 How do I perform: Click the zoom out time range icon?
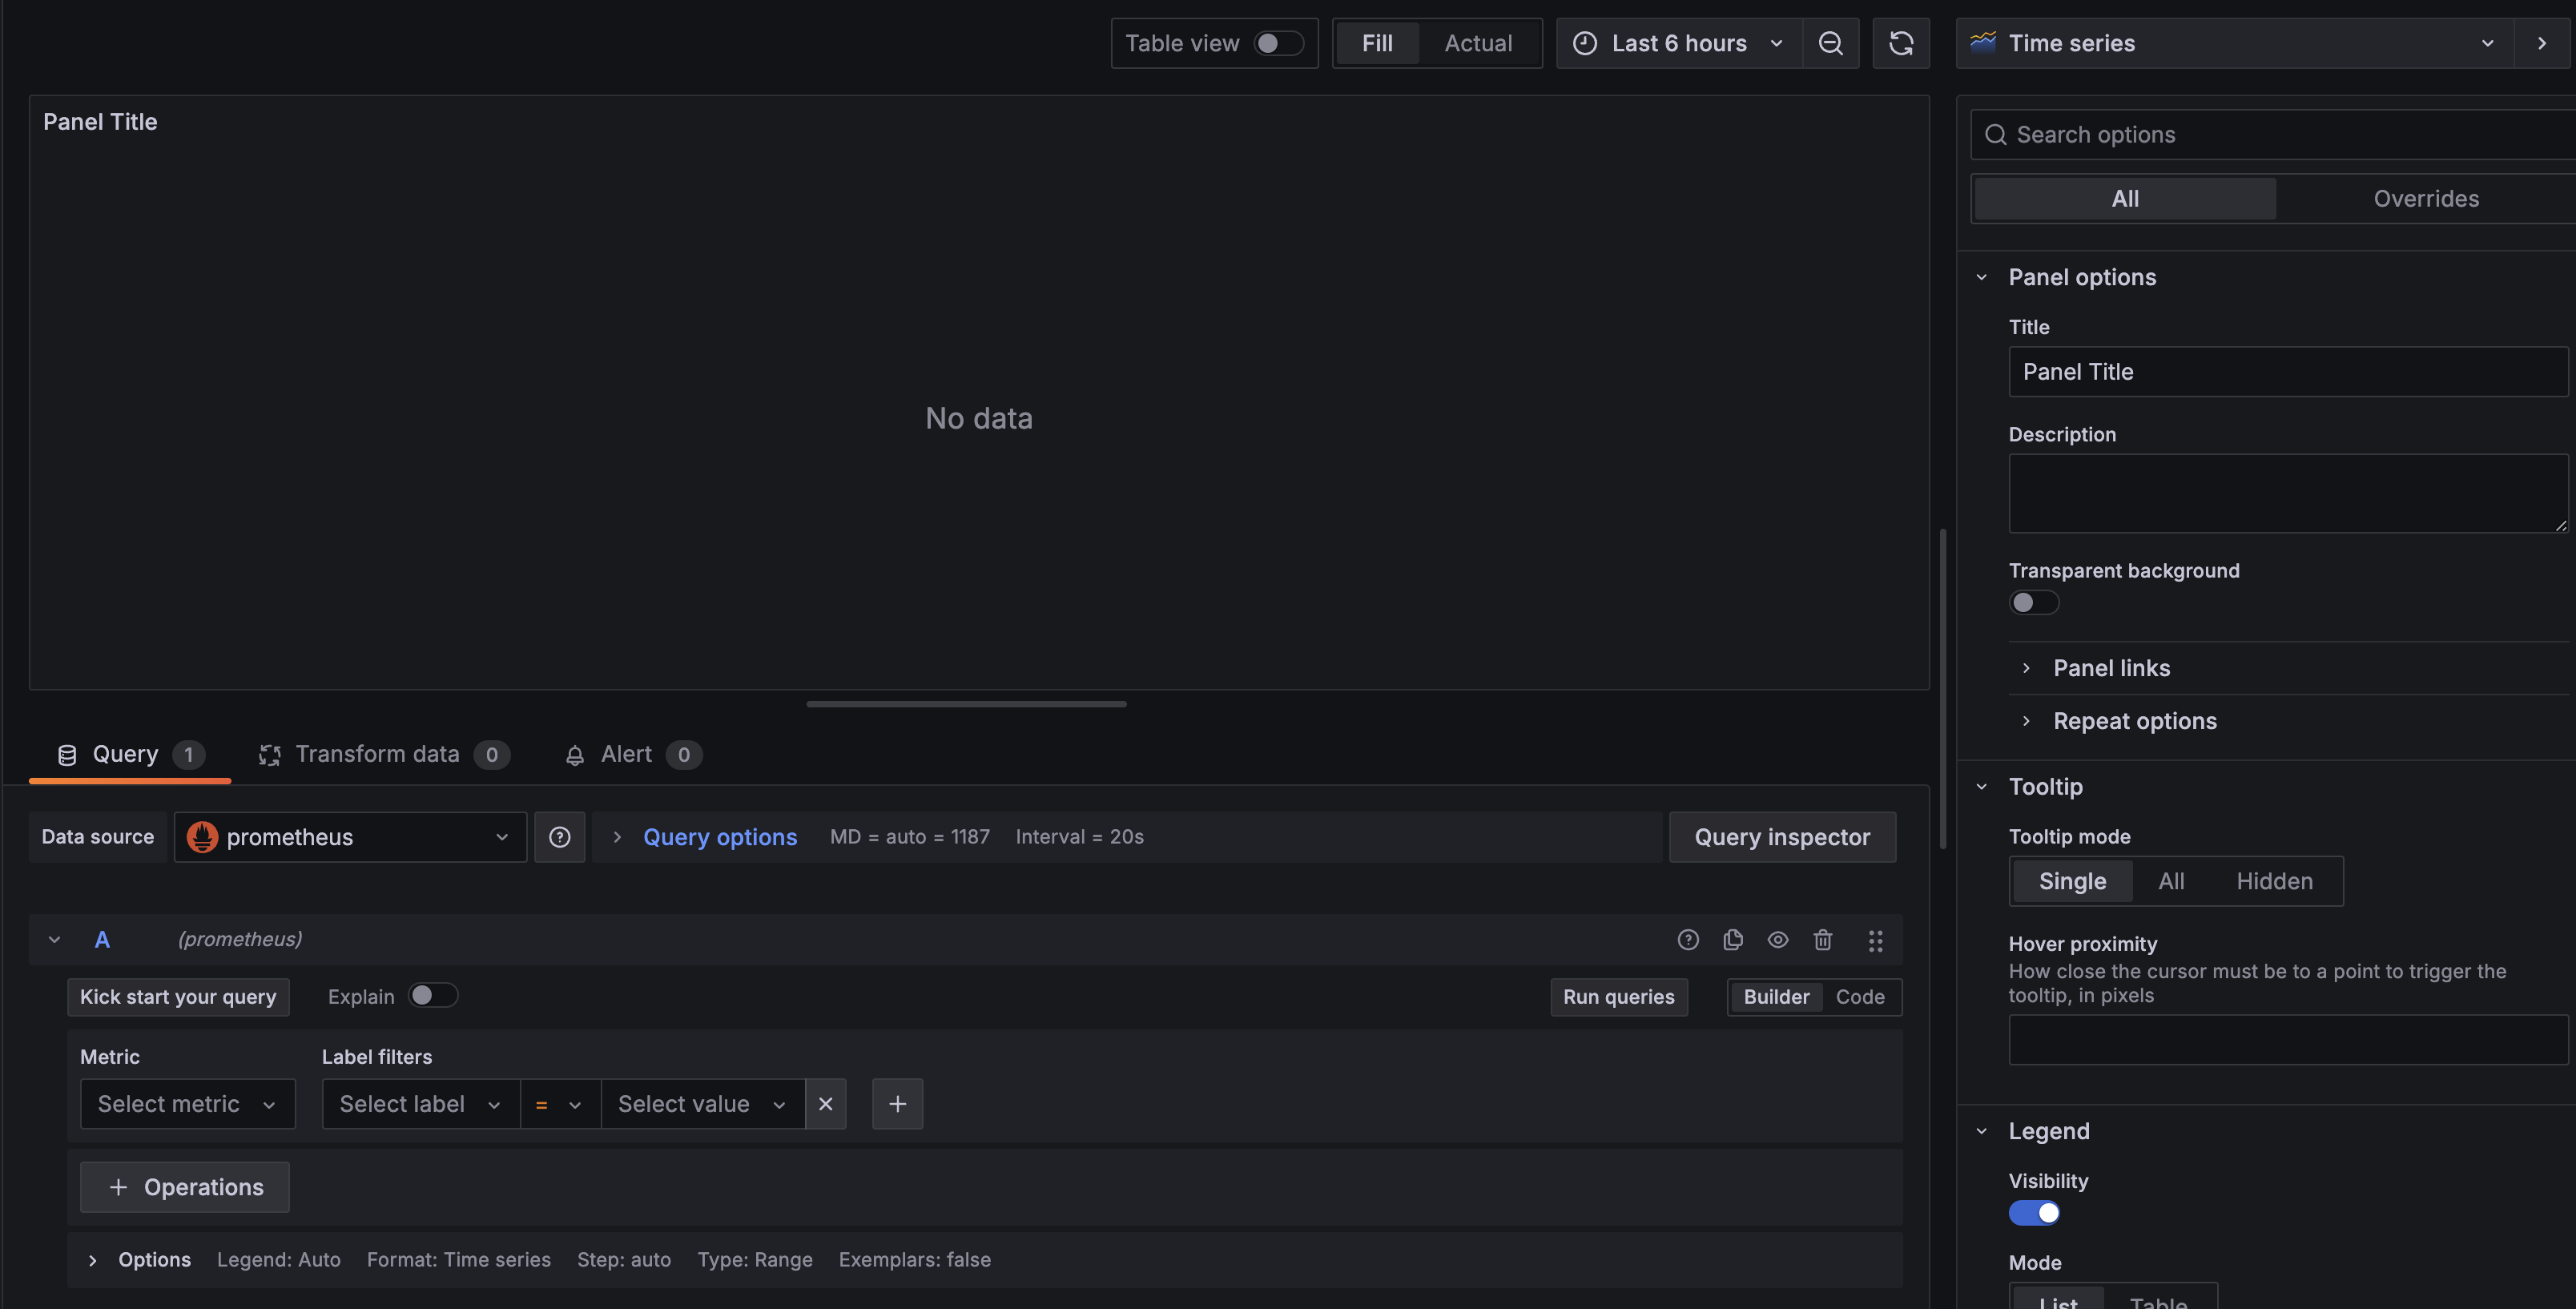[1830, 43]
